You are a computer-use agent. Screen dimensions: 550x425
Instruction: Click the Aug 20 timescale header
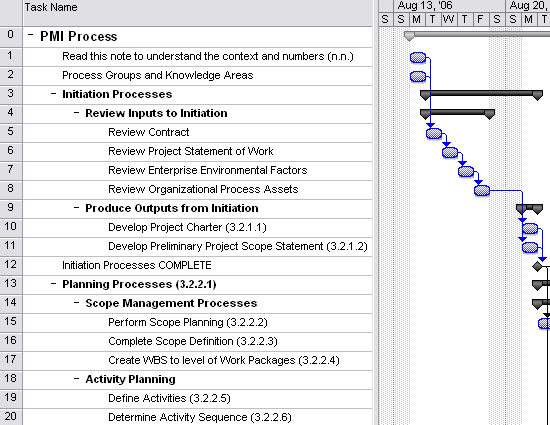pos(528,6)
